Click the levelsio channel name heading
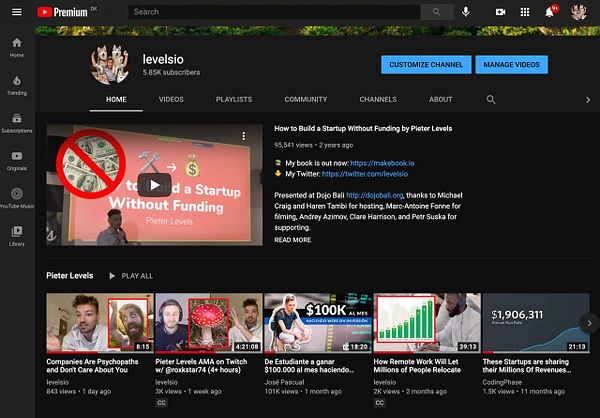 163,59
